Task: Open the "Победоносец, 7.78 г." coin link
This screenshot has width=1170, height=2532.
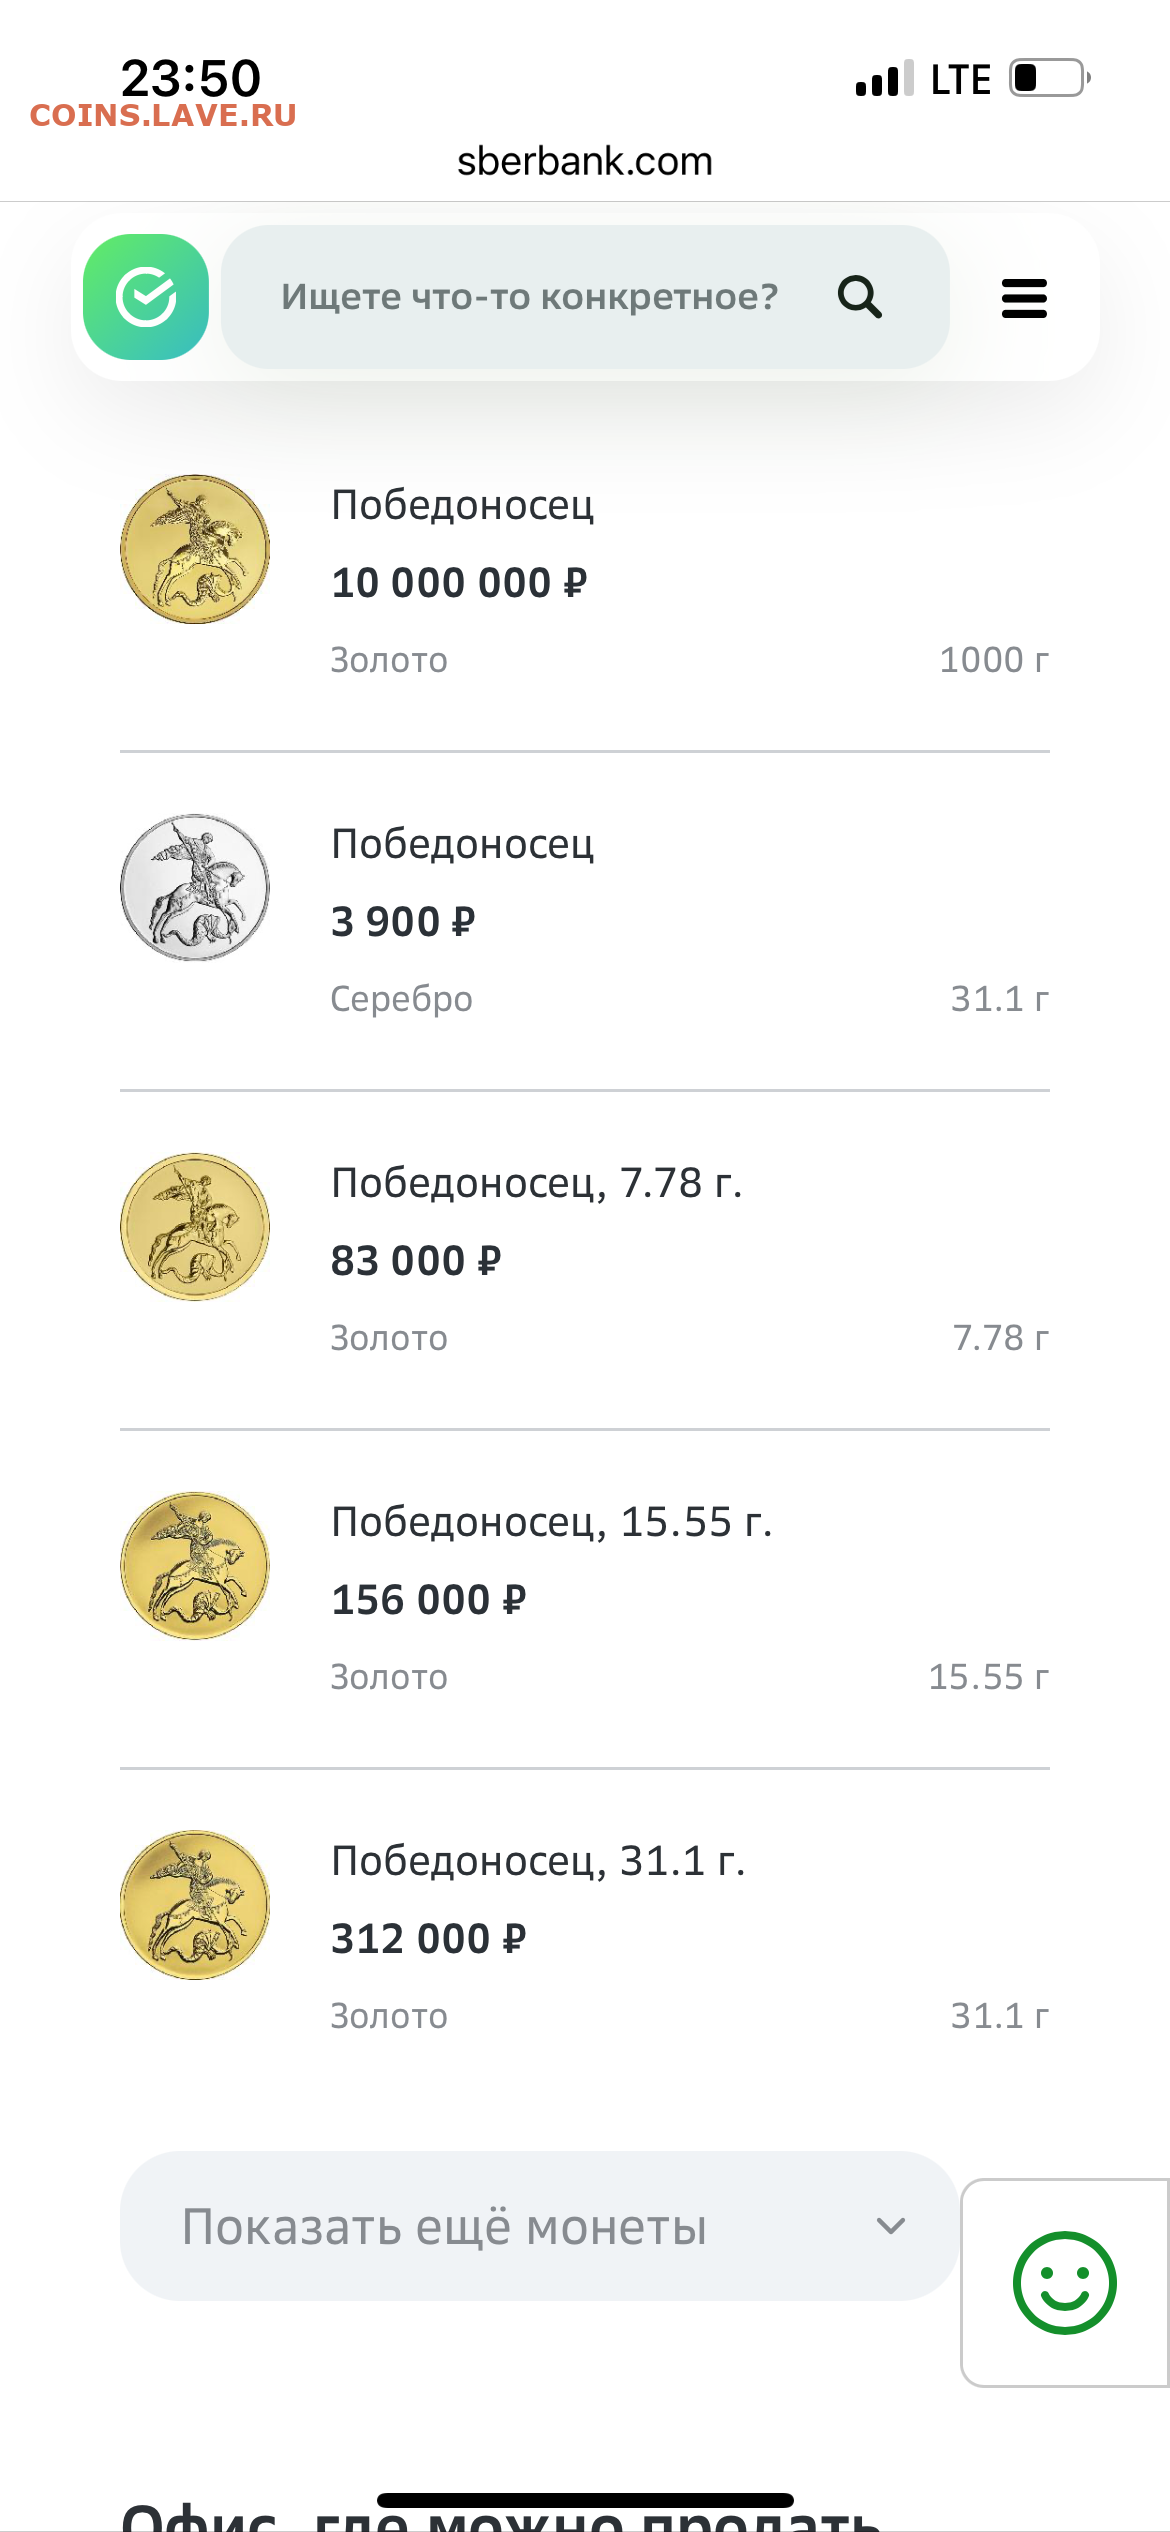Action: point(536,1183)
